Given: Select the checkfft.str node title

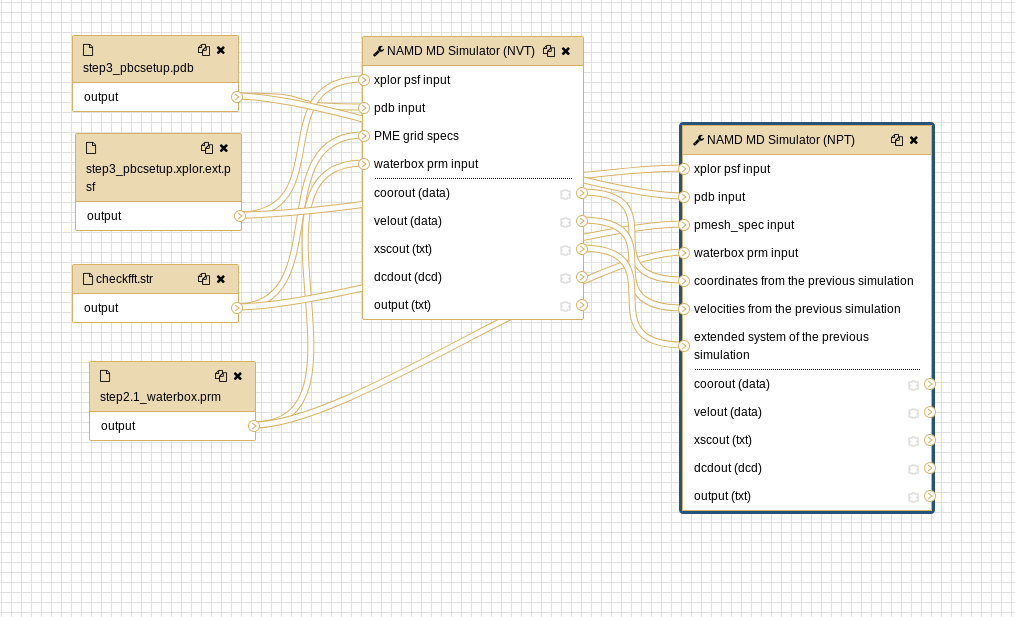Looking at the screenshot, I should (155, 279).
